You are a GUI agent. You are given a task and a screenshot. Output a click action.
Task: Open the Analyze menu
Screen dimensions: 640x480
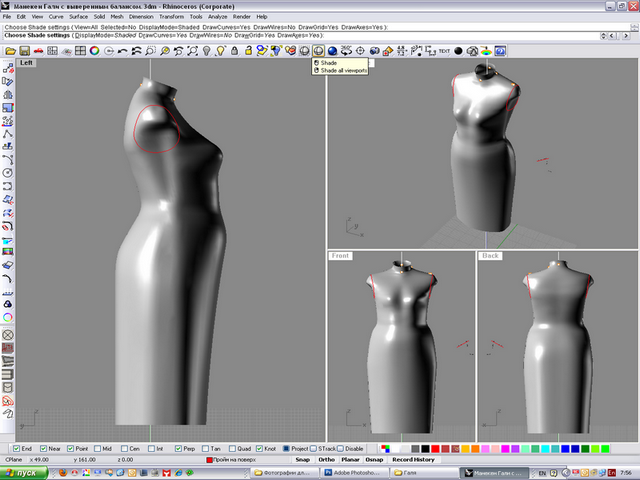216,17
